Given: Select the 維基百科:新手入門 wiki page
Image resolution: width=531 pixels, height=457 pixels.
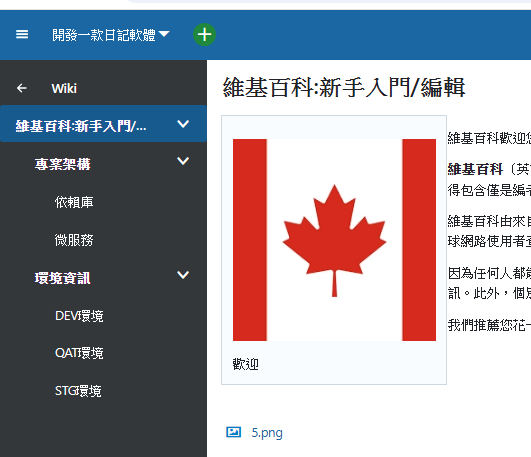Looking at the screenshot, I should pos(81,126).
